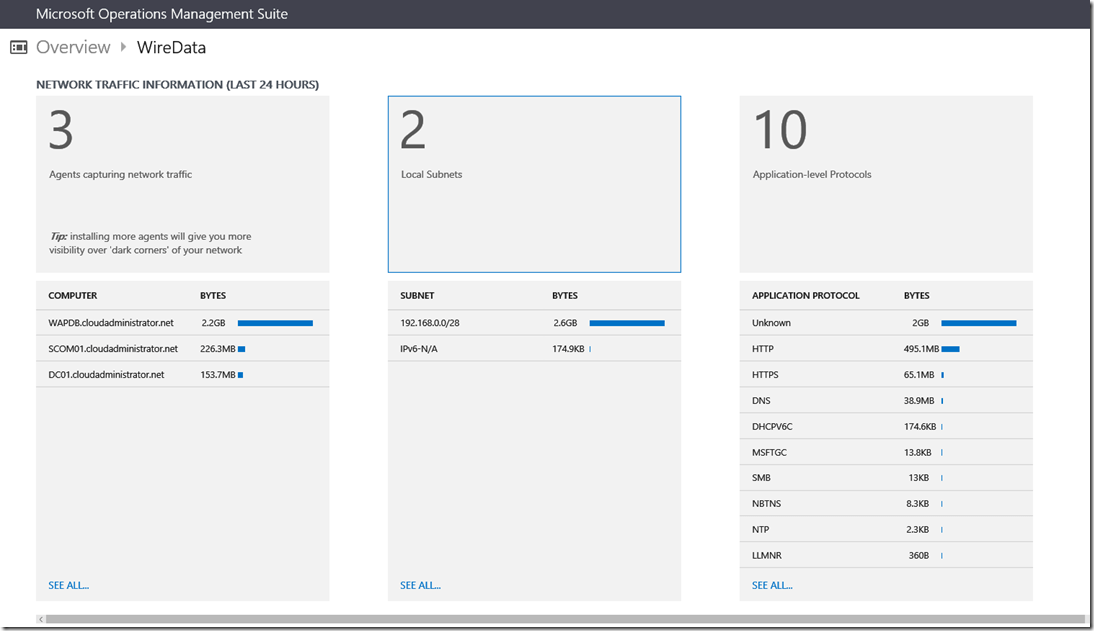Click the Unknown protocol bytes bar
The image size is (1094, 631).
(978, 323)
